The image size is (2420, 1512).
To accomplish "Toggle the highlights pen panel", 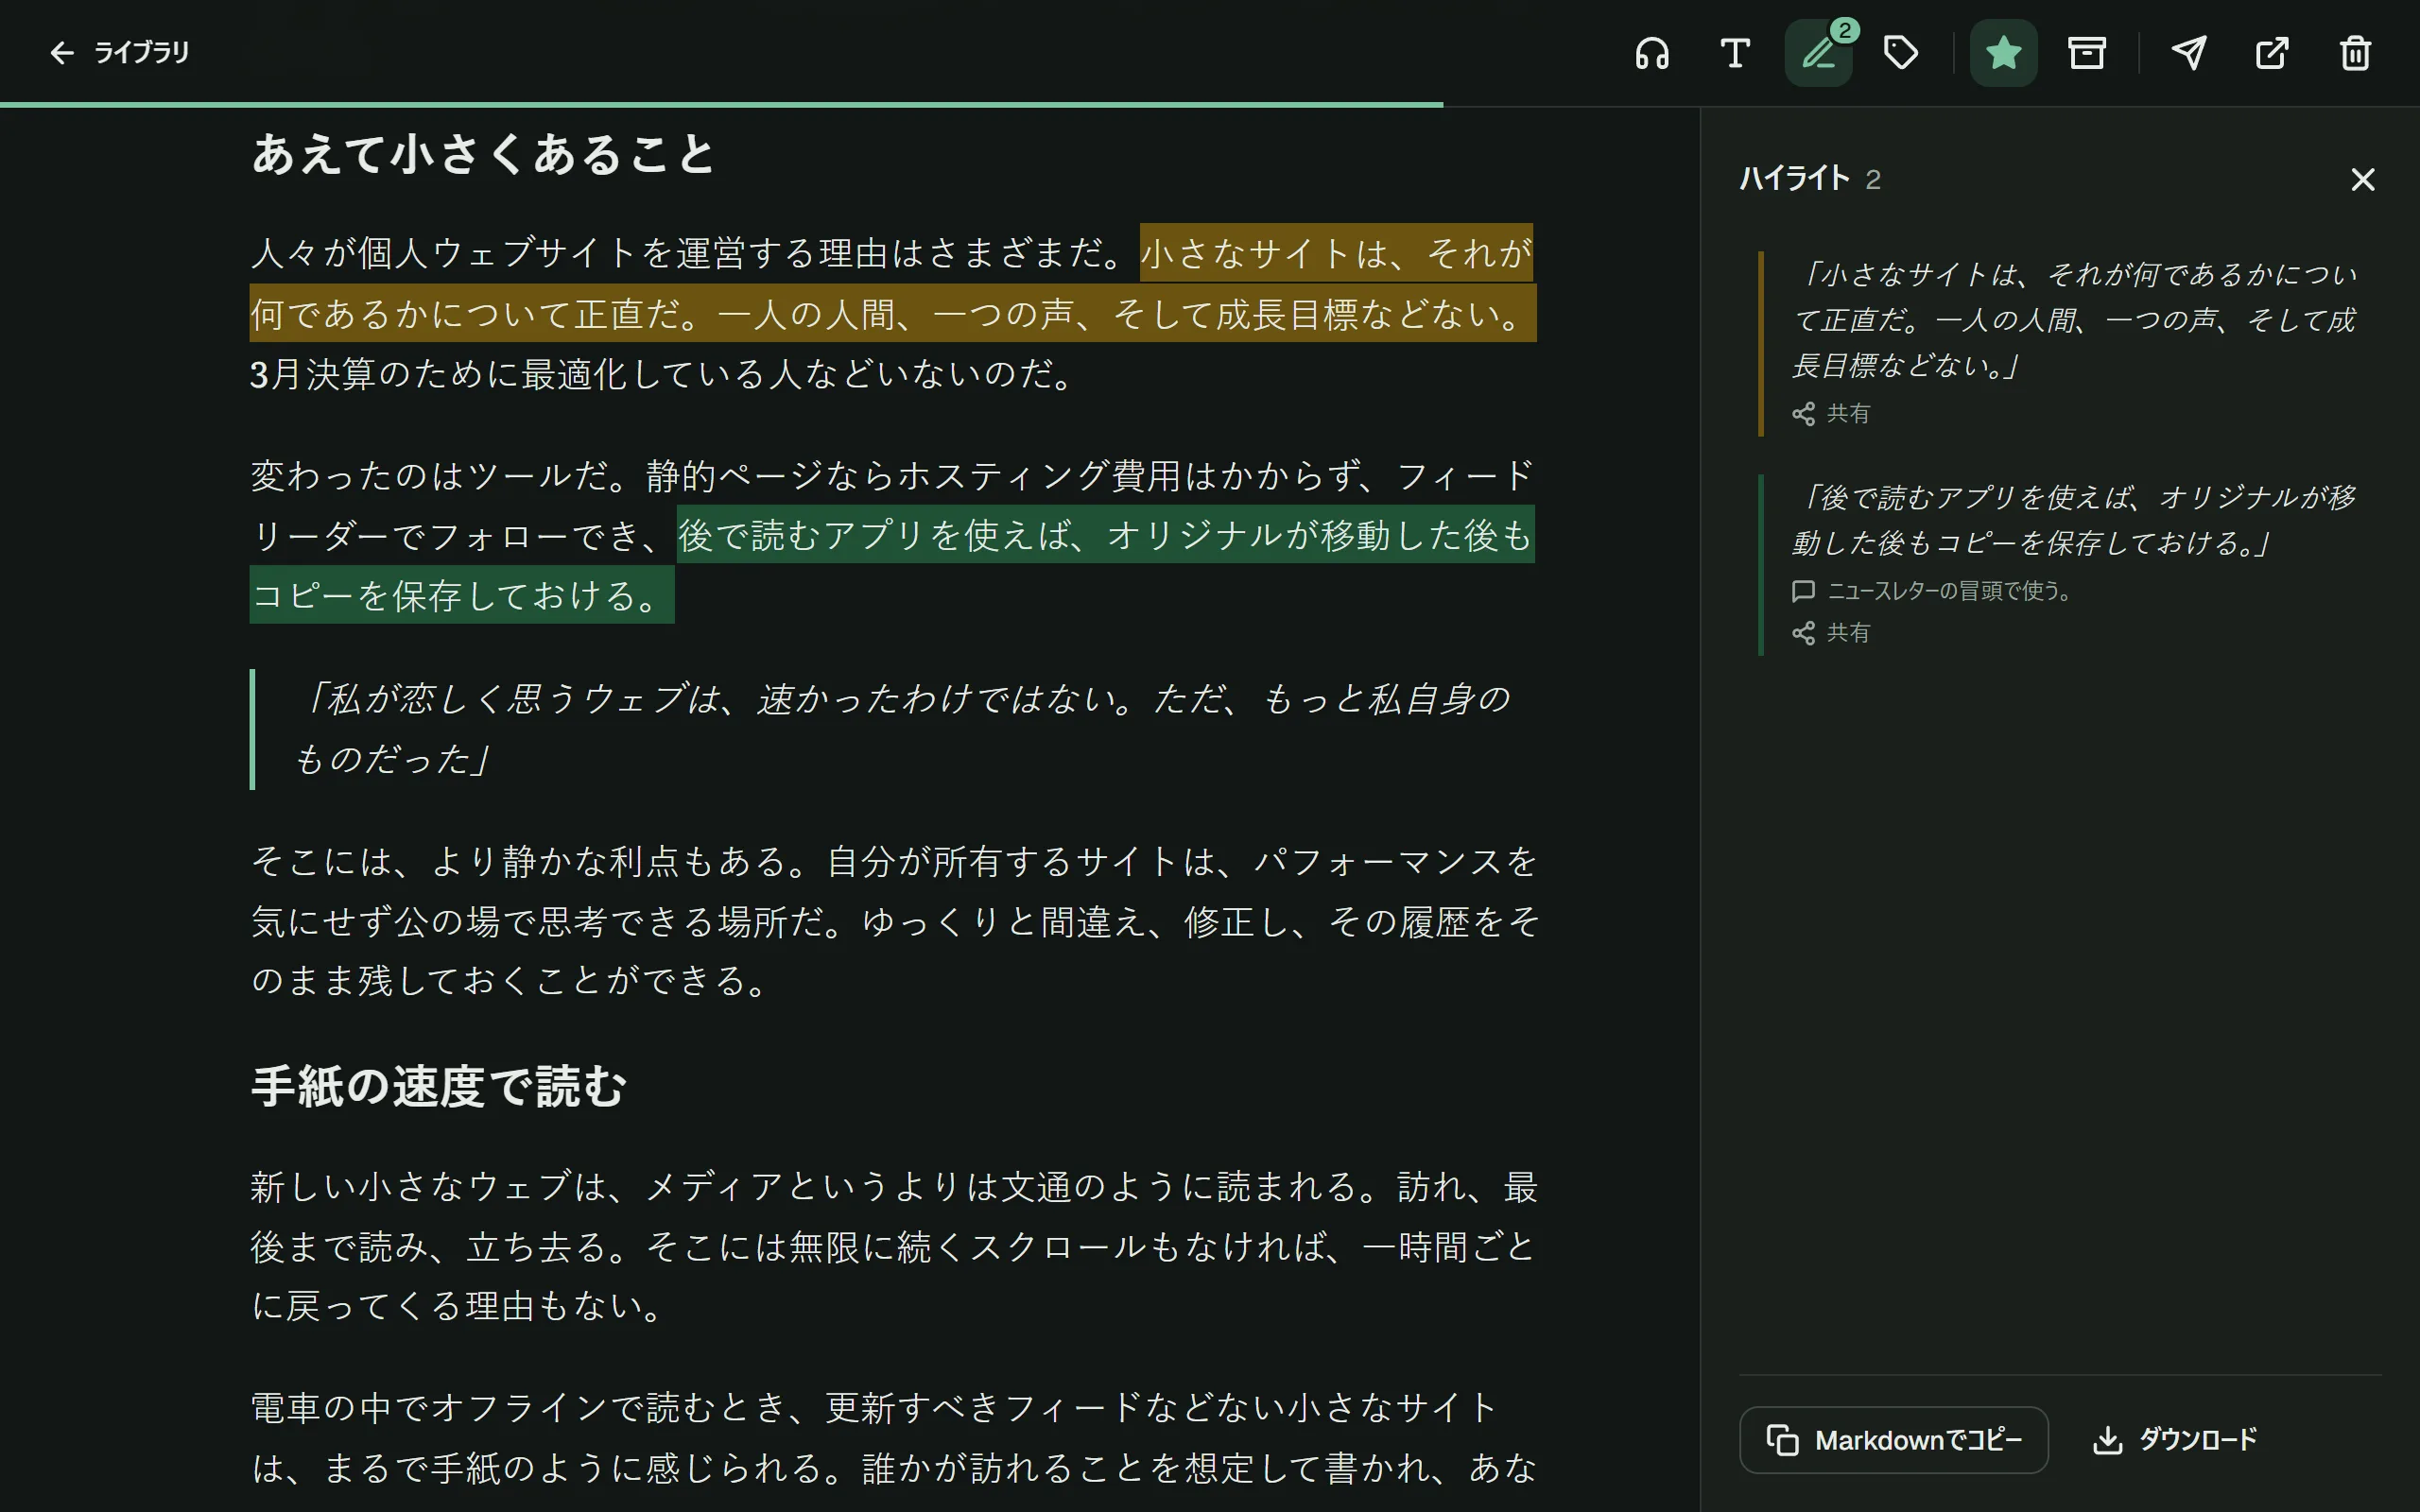I will [1818, 53].
